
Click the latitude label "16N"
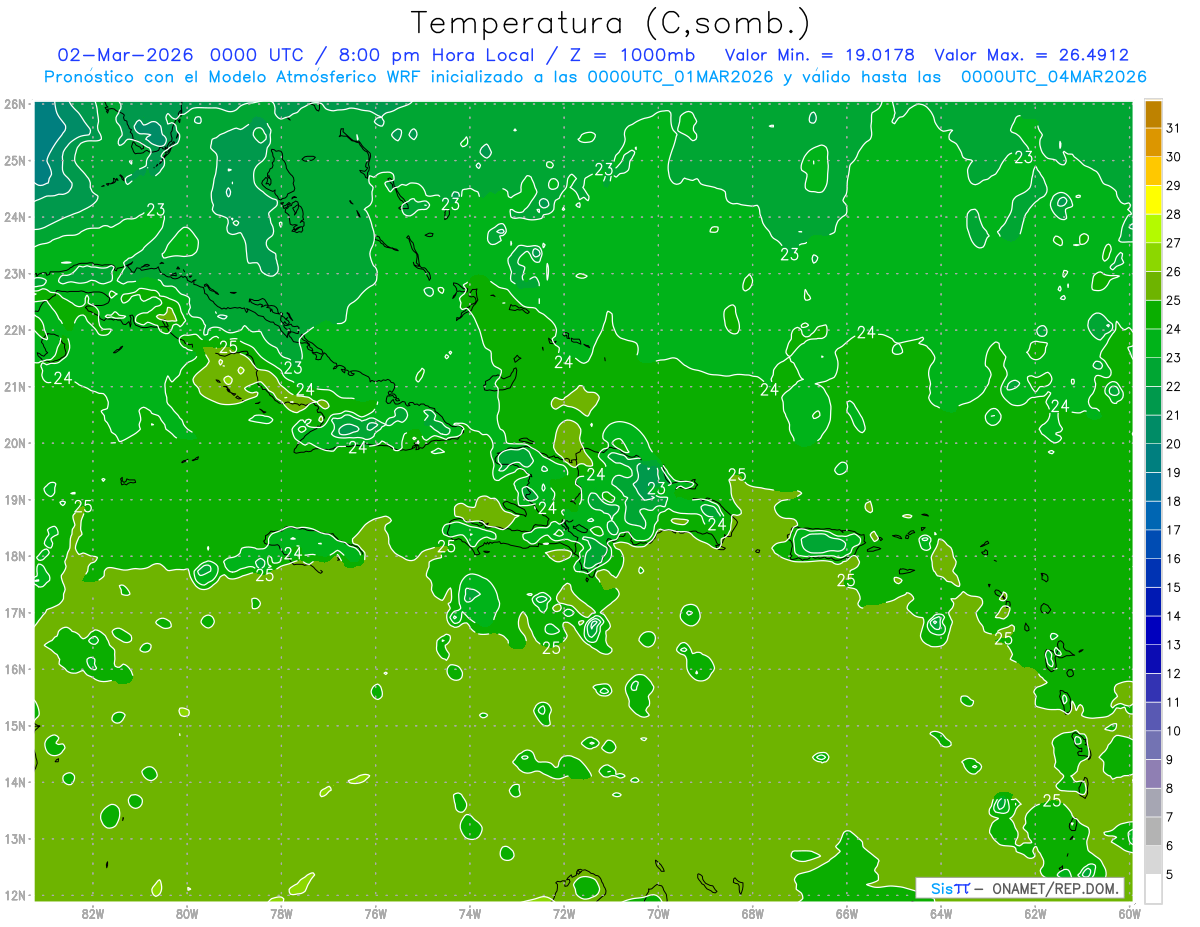[x=14, y=669]
